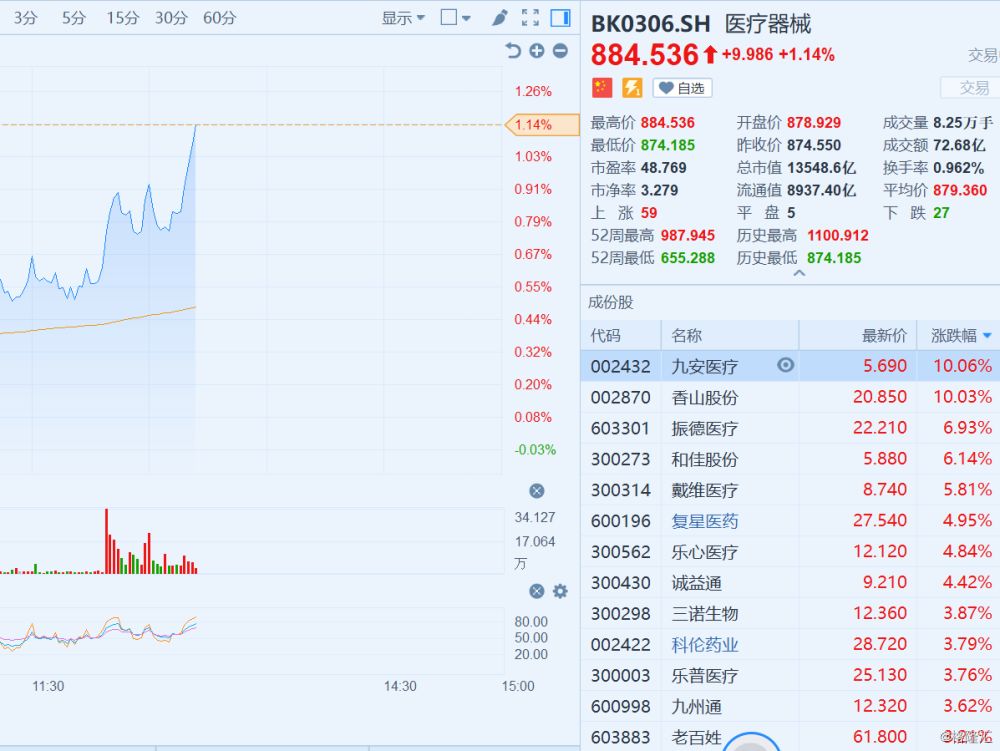This screenshot has height=751, width=1000.
Task: Open the 显示 display dropdown
Action: 403,18
